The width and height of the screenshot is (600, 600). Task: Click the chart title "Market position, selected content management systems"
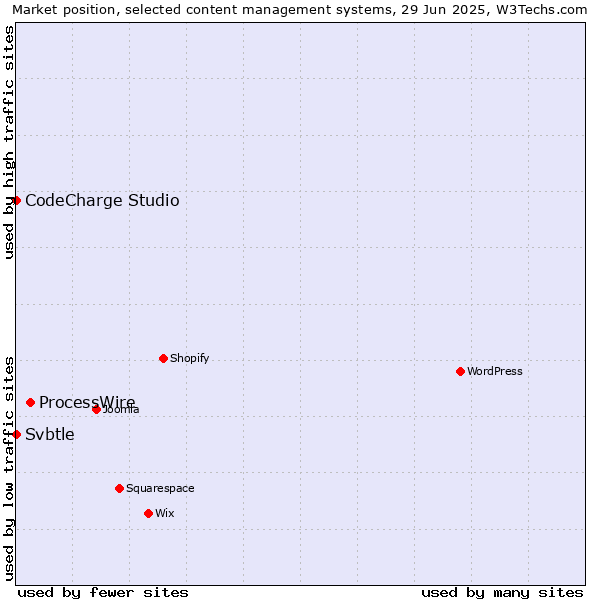tap(204, 10)
